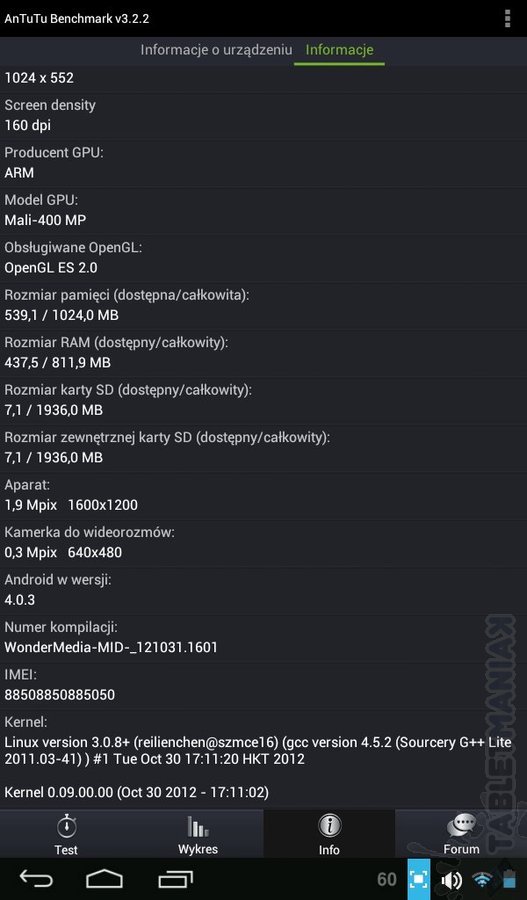The image size is (527, 900).
Task: Tap the volume speaker icon
Action: 451,879
